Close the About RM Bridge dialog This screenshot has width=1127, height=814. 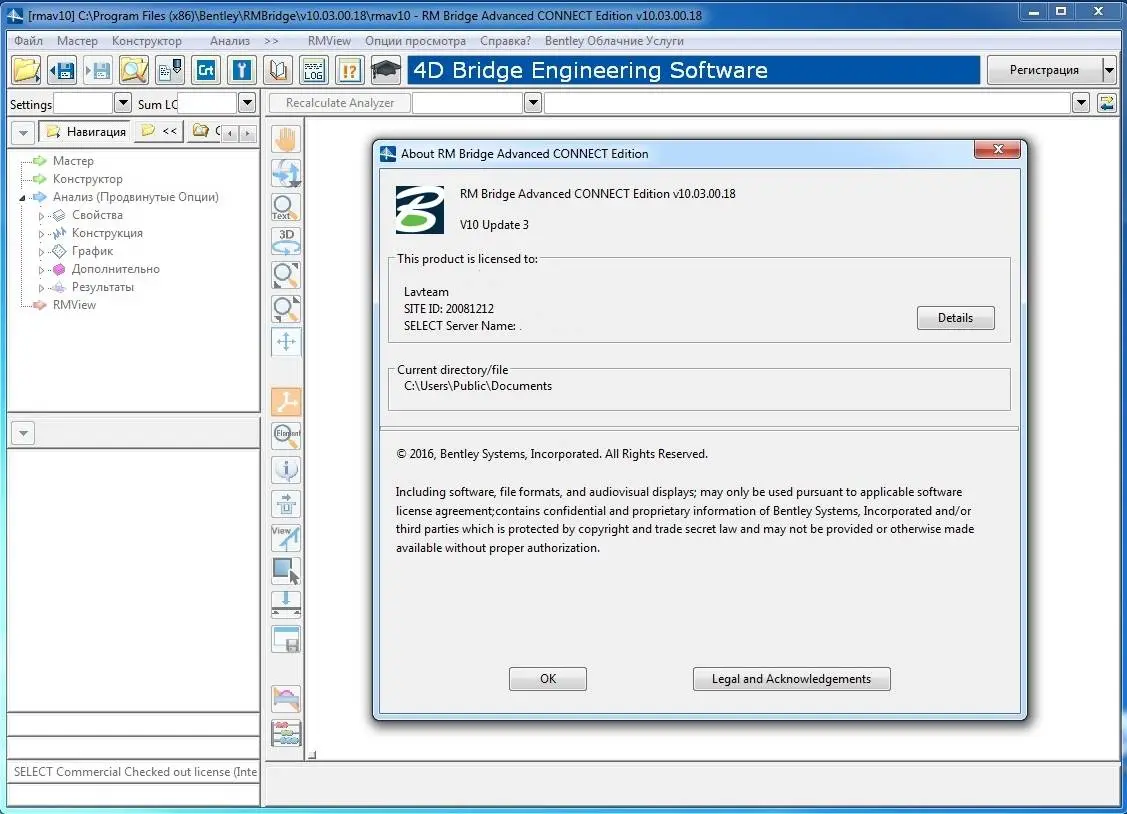997,149
